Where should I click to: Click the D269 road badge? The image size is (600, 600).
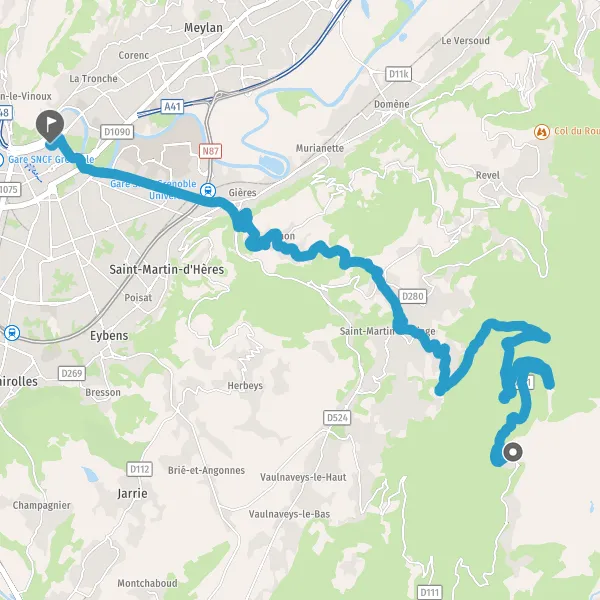[x=72, y=373]
